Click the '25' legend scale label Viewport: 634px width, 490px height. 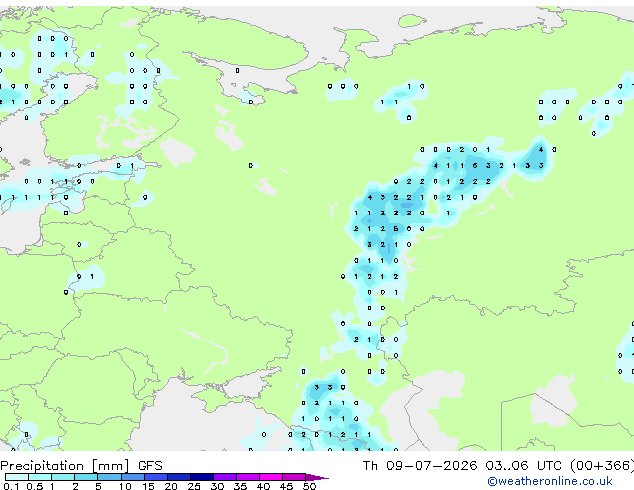coord(194,486)
